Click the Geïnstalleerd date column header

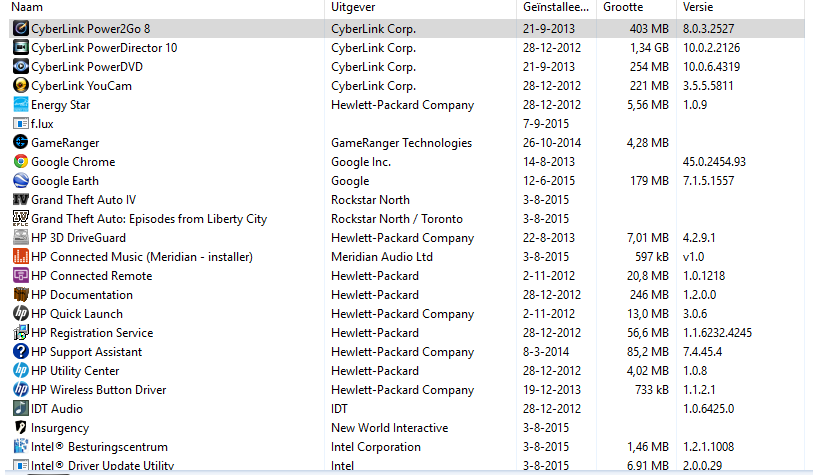(x=556, y=7)
